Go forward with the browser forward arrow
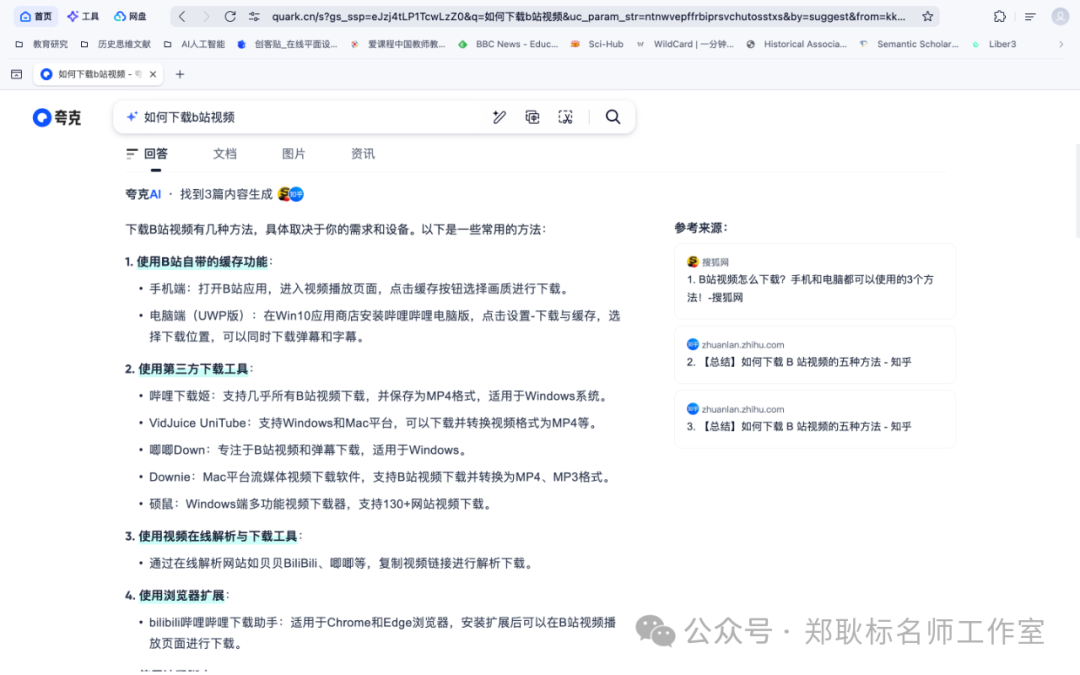1080x675 pixels. tap(206, 17)
